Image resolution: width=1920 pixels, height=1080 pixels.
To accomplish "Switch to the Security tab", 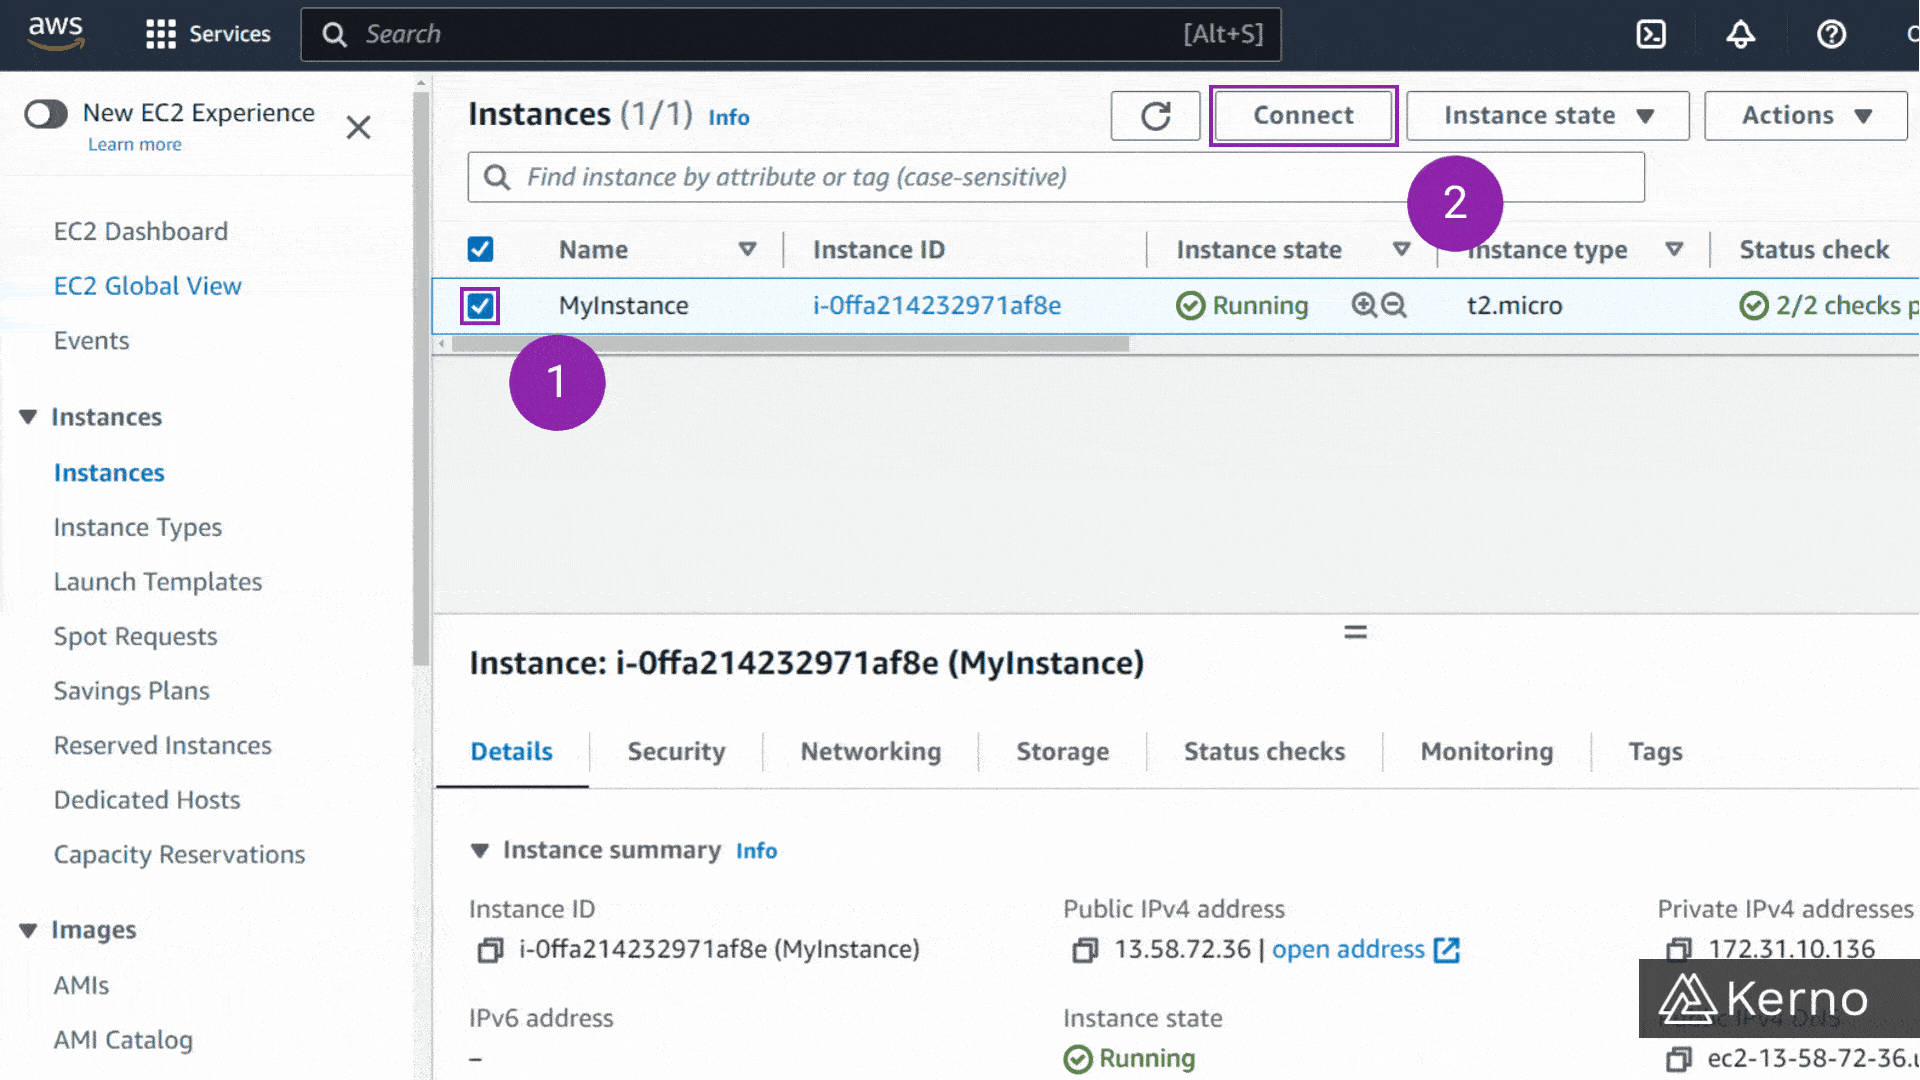I will (676, 752).
